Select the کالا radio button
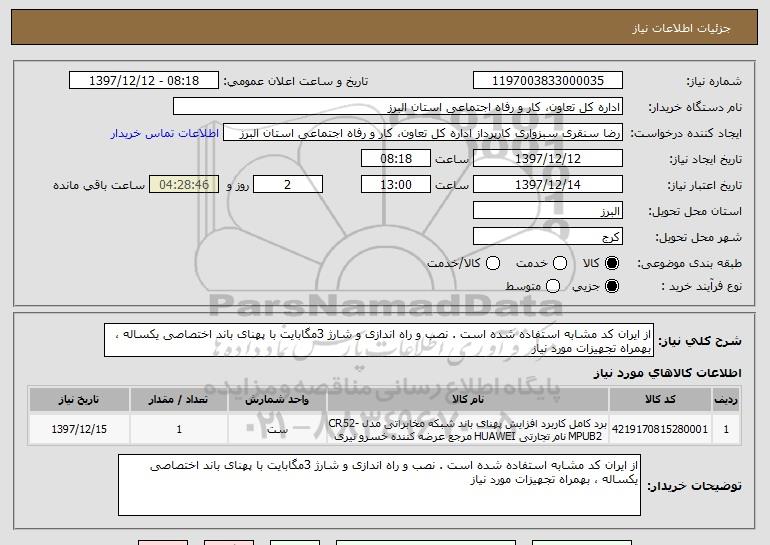 [x=611, y=263]
